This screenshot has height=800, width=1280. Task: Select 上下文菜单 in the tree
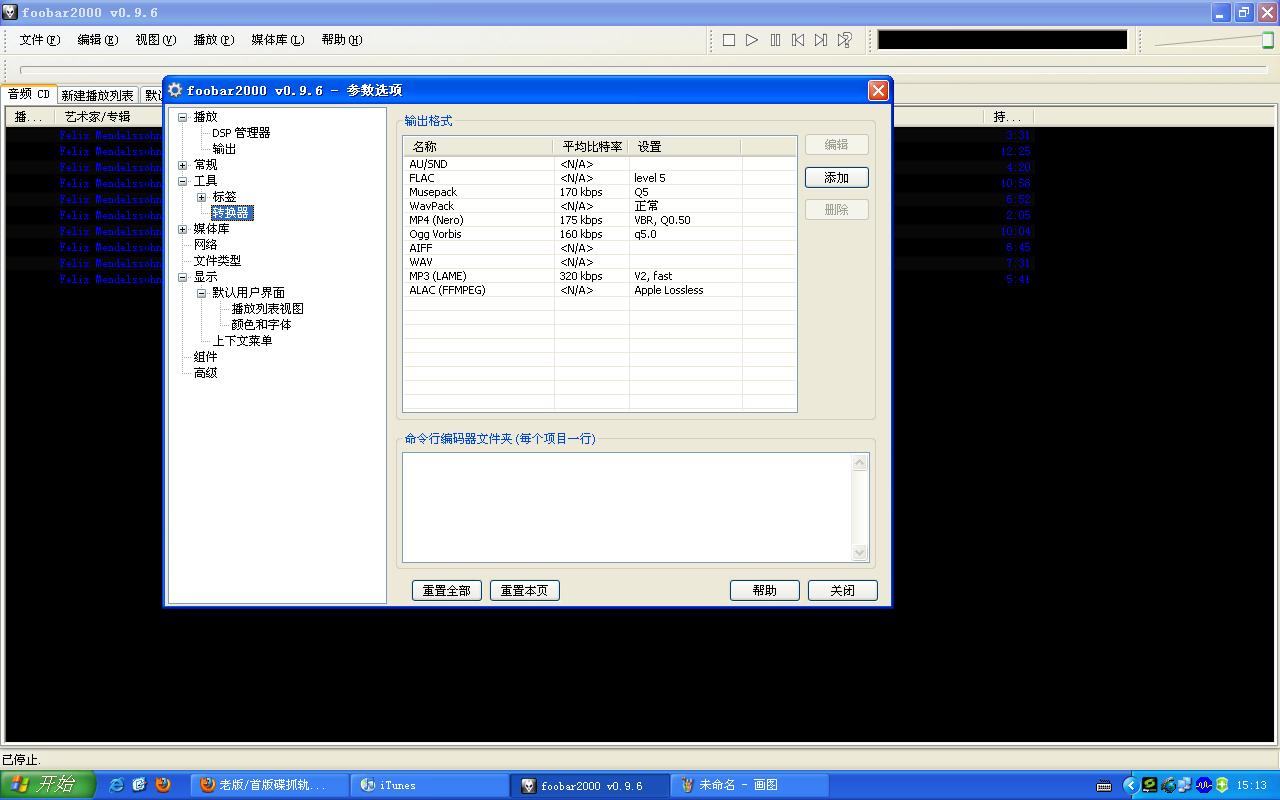[x=242, y=341]
